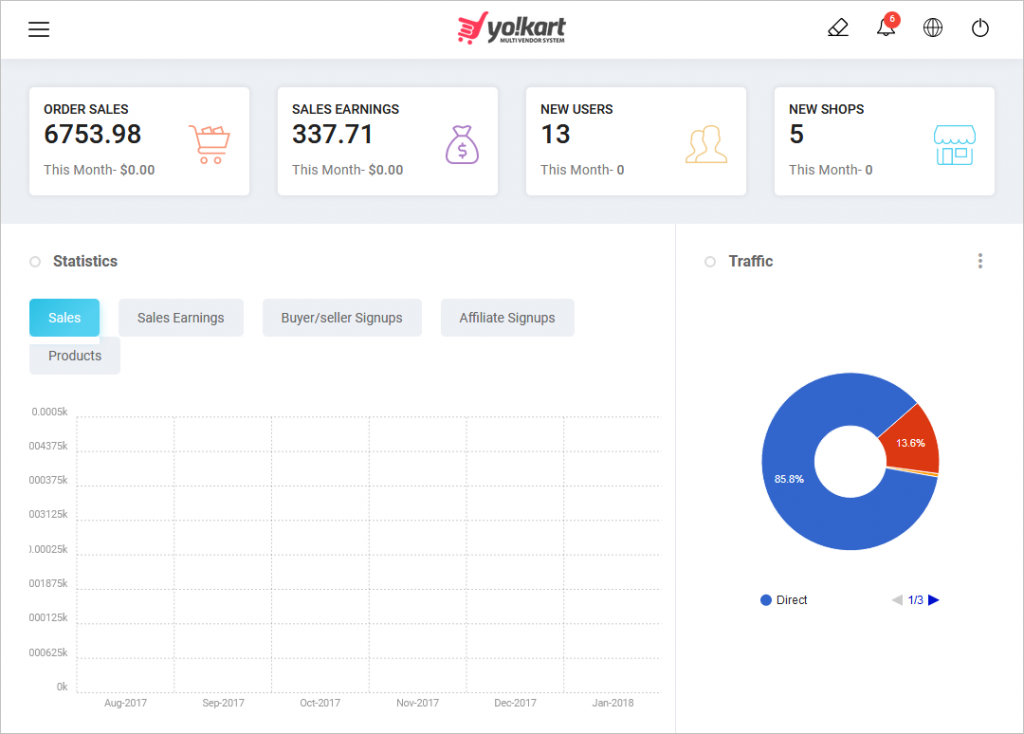1024x734 pixels.
Task: Click the shopping cart icon on Order Sales
Action: [209, 141]
